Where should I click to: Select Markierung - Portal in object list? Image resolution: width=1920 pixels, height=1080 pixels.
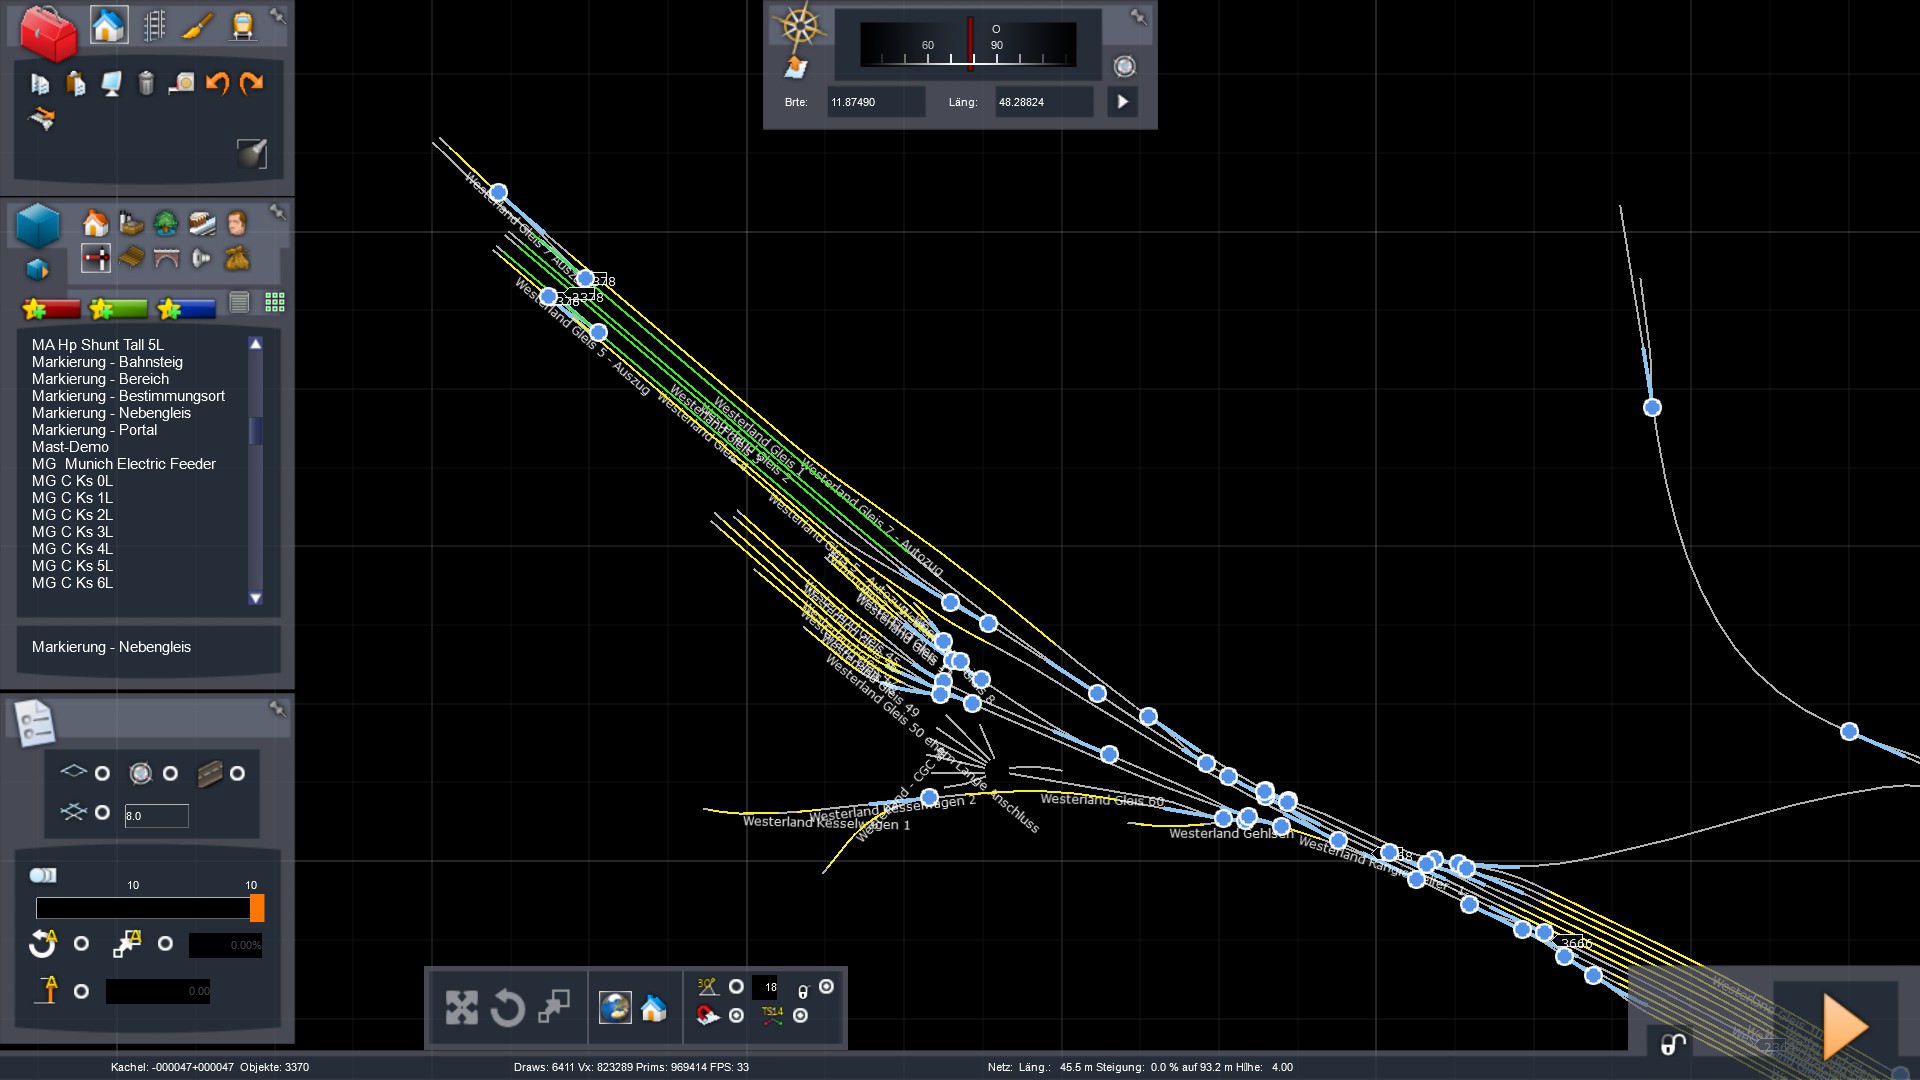click(x=94, y=430)
